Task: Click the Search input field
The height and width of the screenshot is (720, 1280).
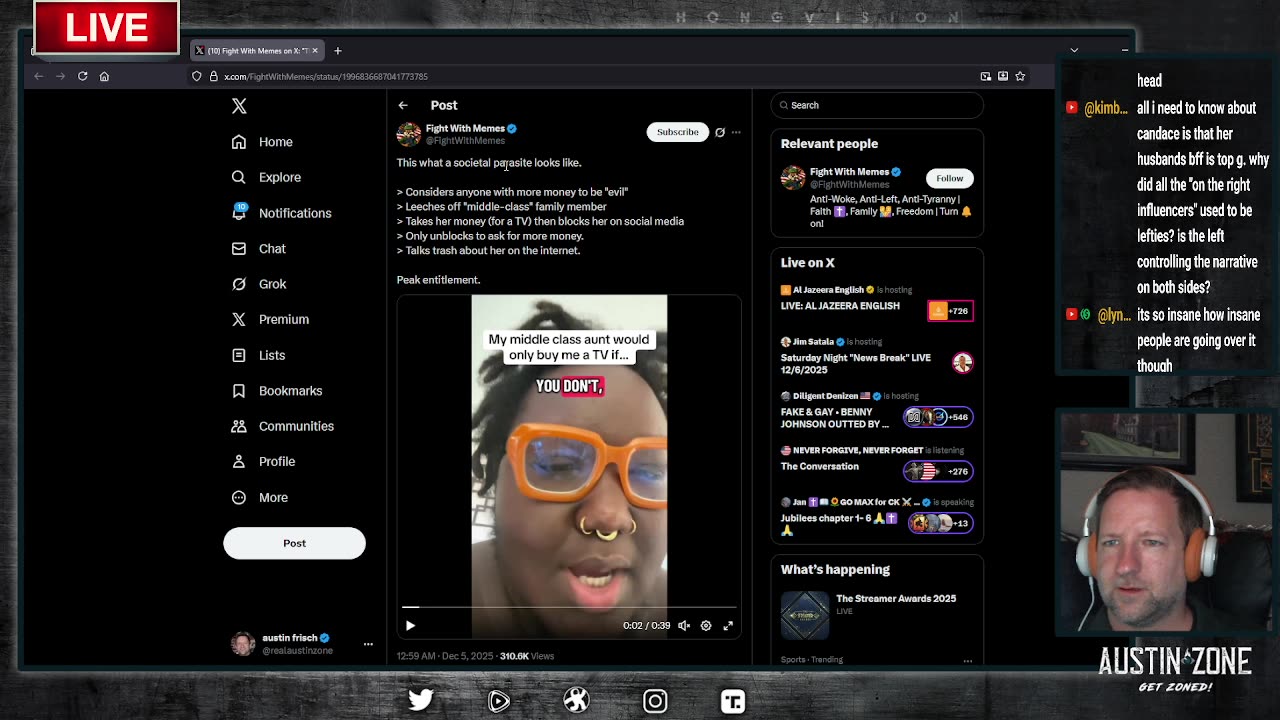Action: 877,105
